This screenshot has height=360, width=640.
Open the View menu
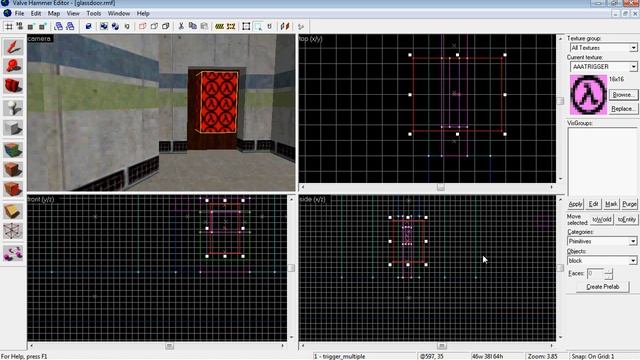coord(73,13)
